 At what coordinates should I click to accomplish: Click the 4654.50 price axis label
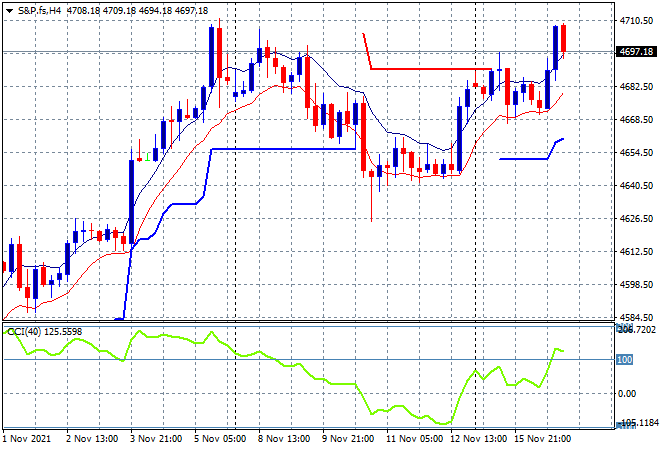coord(636,152)
